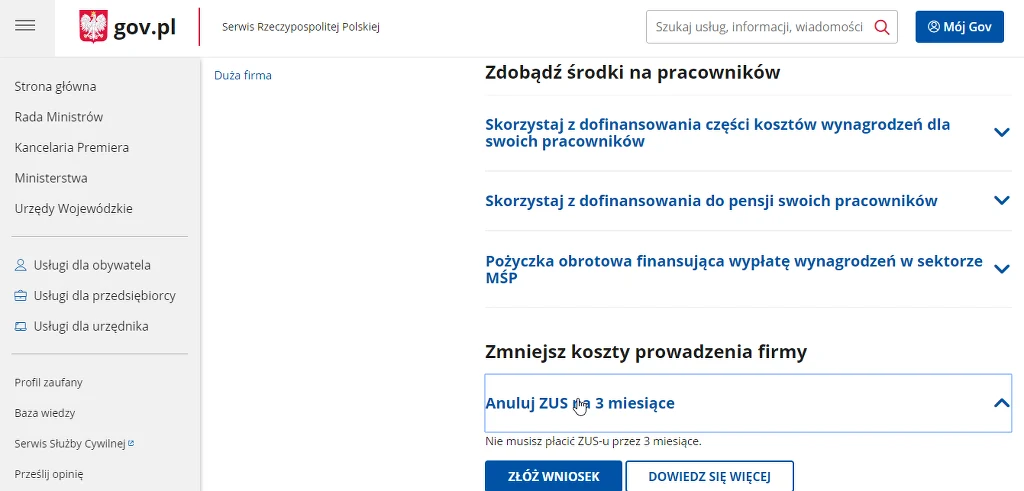Collapse Anuluj ZUS na 3 miesiące chevron
The height and width of the screenshot is (491, 1024).
click(1002, 403)
